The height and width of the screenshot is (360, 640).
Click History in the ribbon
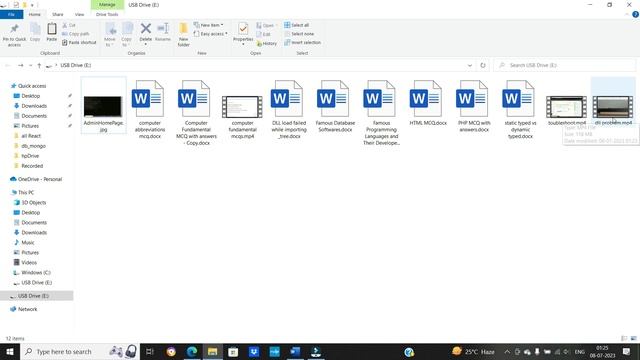tap(267, 43)
